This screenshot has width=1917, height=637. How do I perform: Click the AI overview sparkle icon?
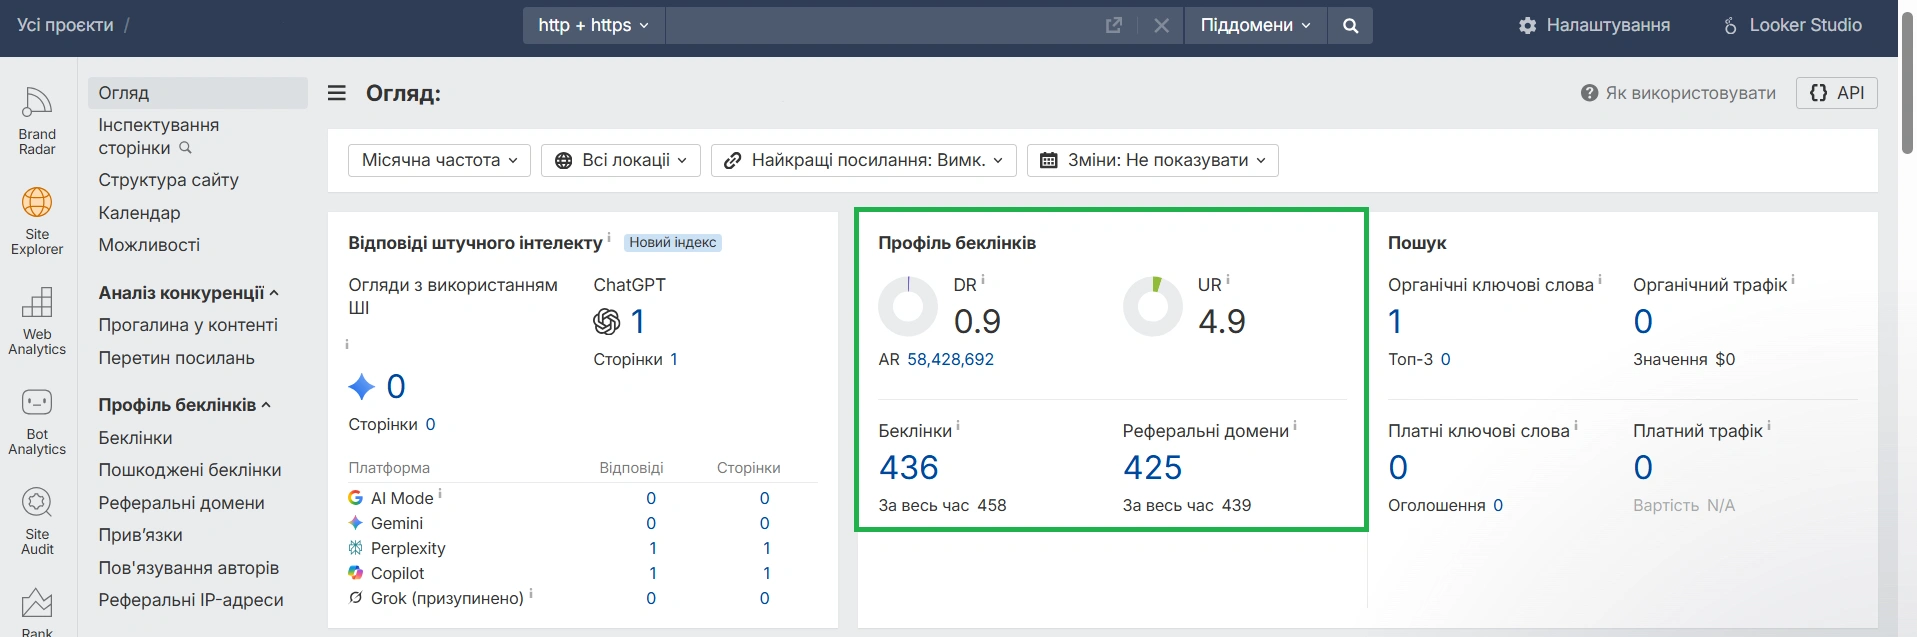coord(362,386)
